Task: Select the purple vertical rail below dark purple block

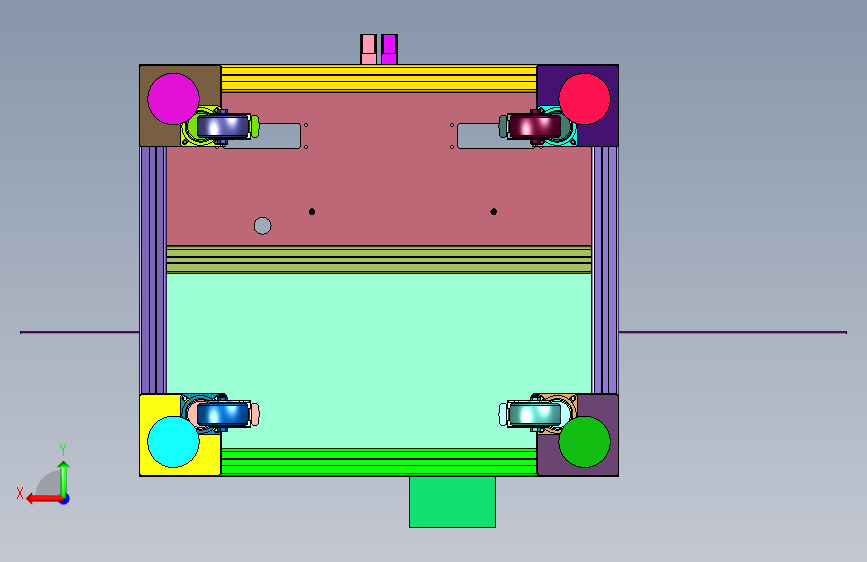Action: click(x=605, y=270)
